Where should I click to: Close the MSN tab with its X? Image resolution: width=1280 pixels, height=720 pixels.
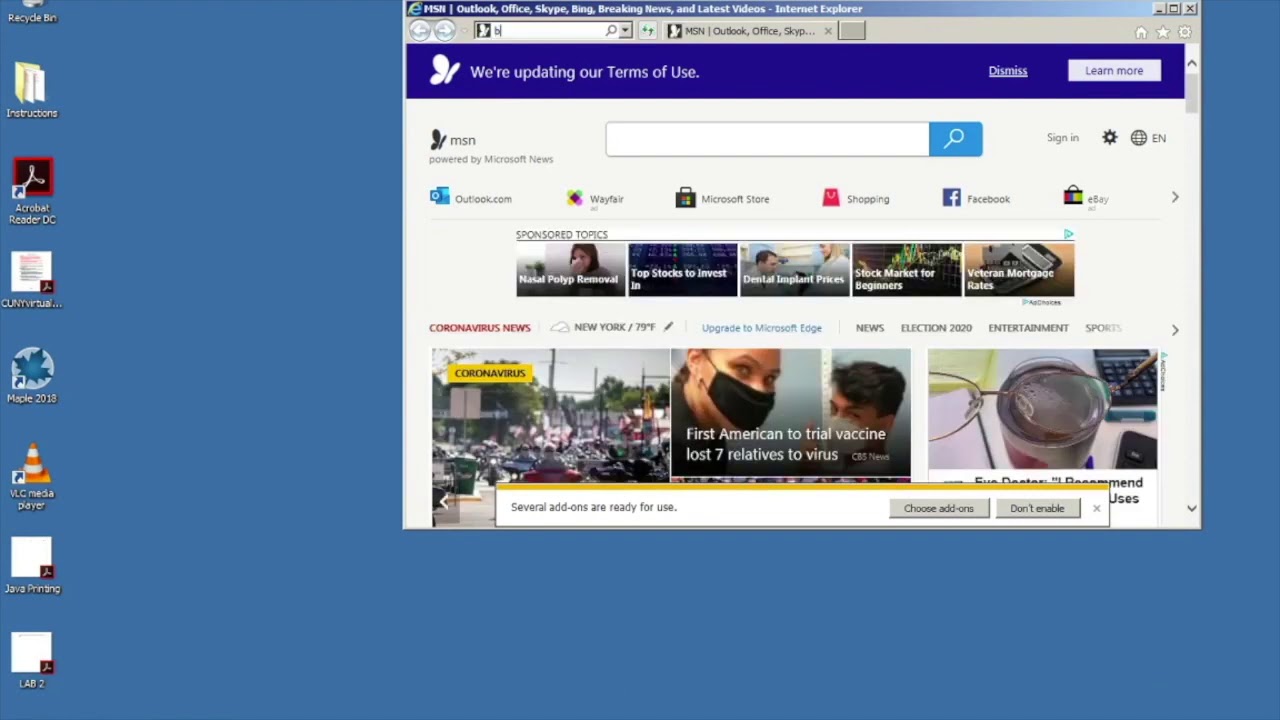click(x=827, y=31)
